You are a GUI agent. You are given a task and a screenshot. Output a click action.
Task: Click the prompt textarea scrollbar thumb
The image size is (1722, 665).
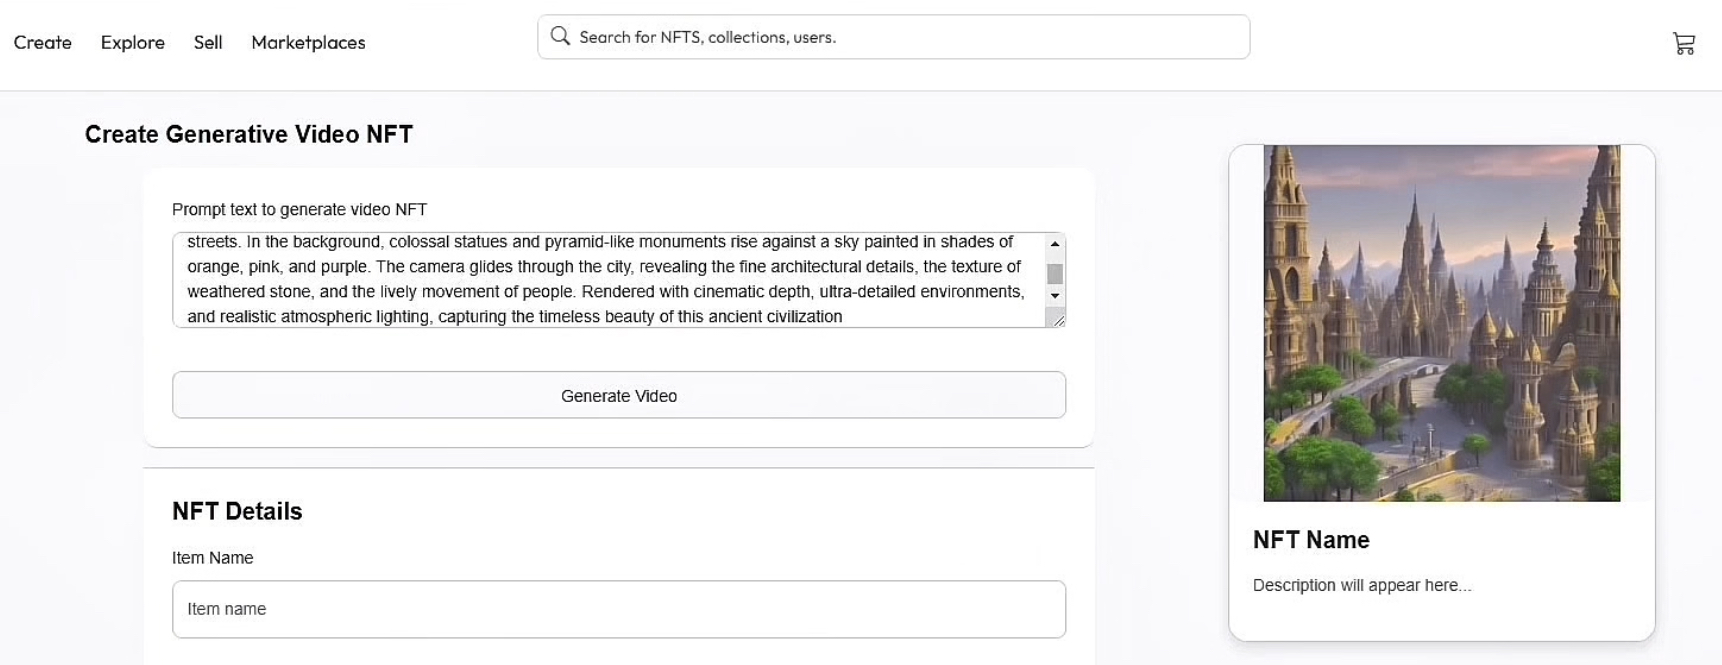(x=1055, y=274)
